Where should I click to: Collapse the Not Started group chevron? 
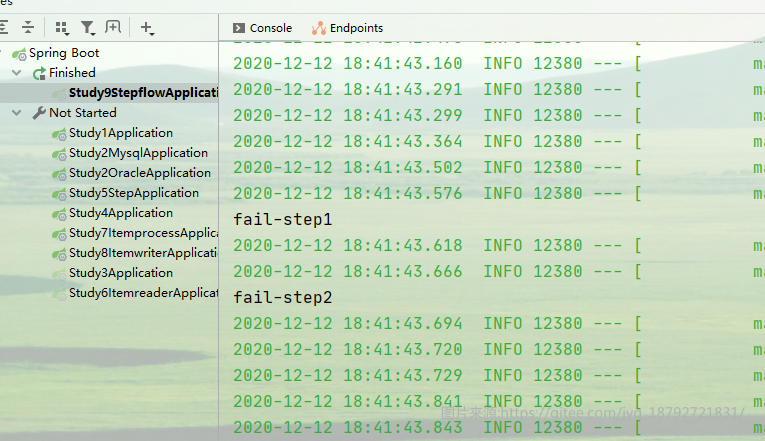click(x=17, y=113)
